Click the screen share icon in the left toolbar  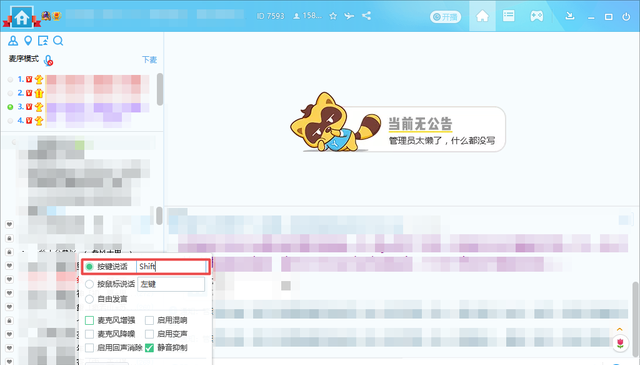click(42, 40)
